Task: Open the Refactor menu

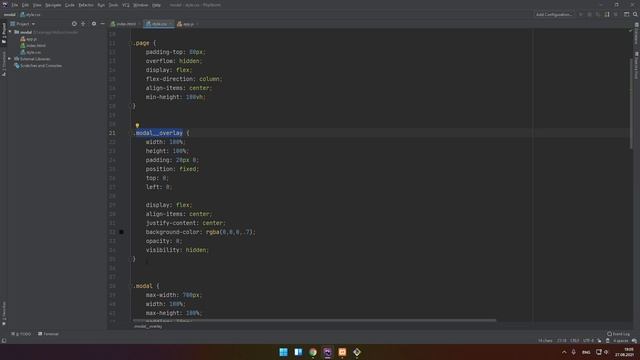Action: coord(86,5)
